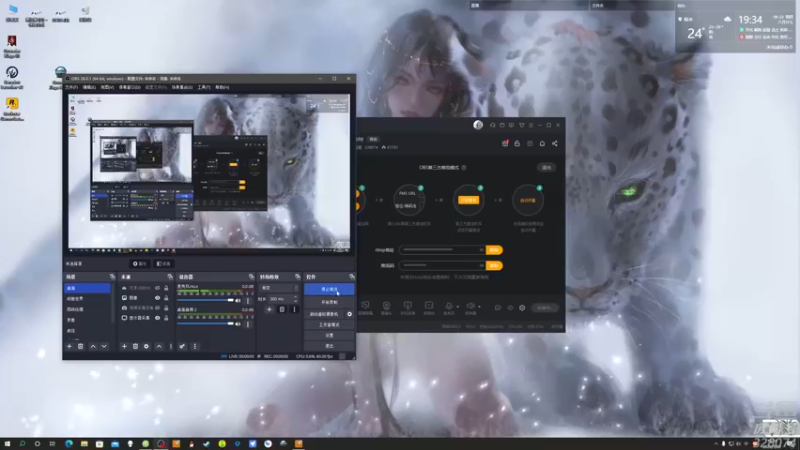Click the stream key input field
The width and height of the screenshot is (800, 450).
442,266
